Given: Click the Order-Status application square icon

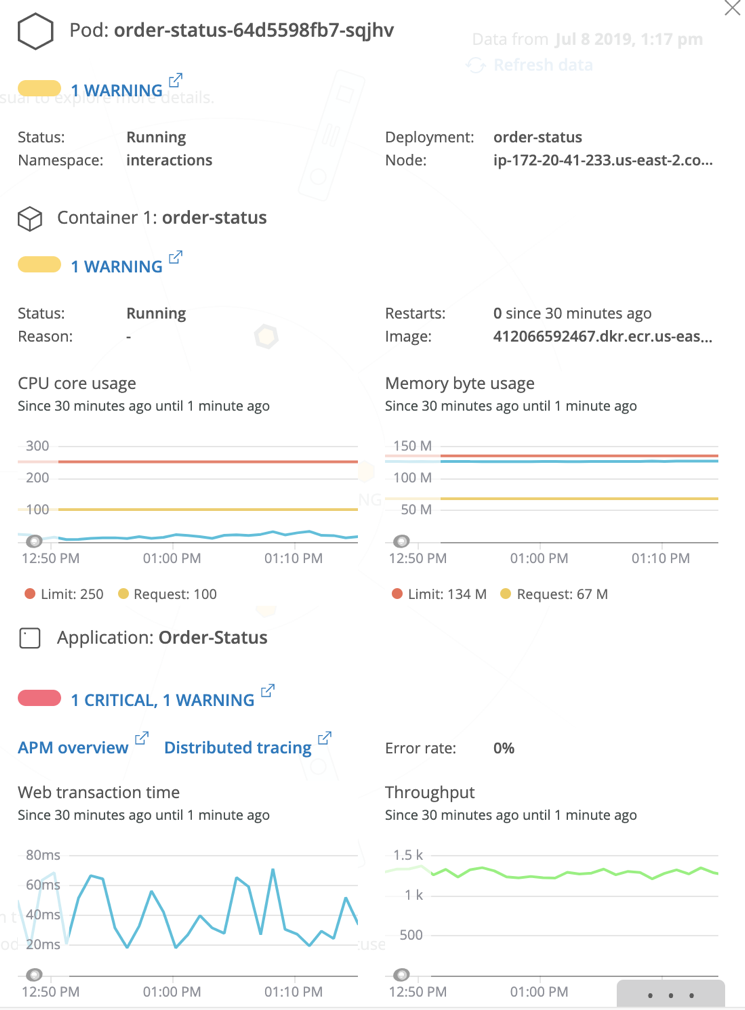Looking at the screenshot, I should tap(30, 638).
